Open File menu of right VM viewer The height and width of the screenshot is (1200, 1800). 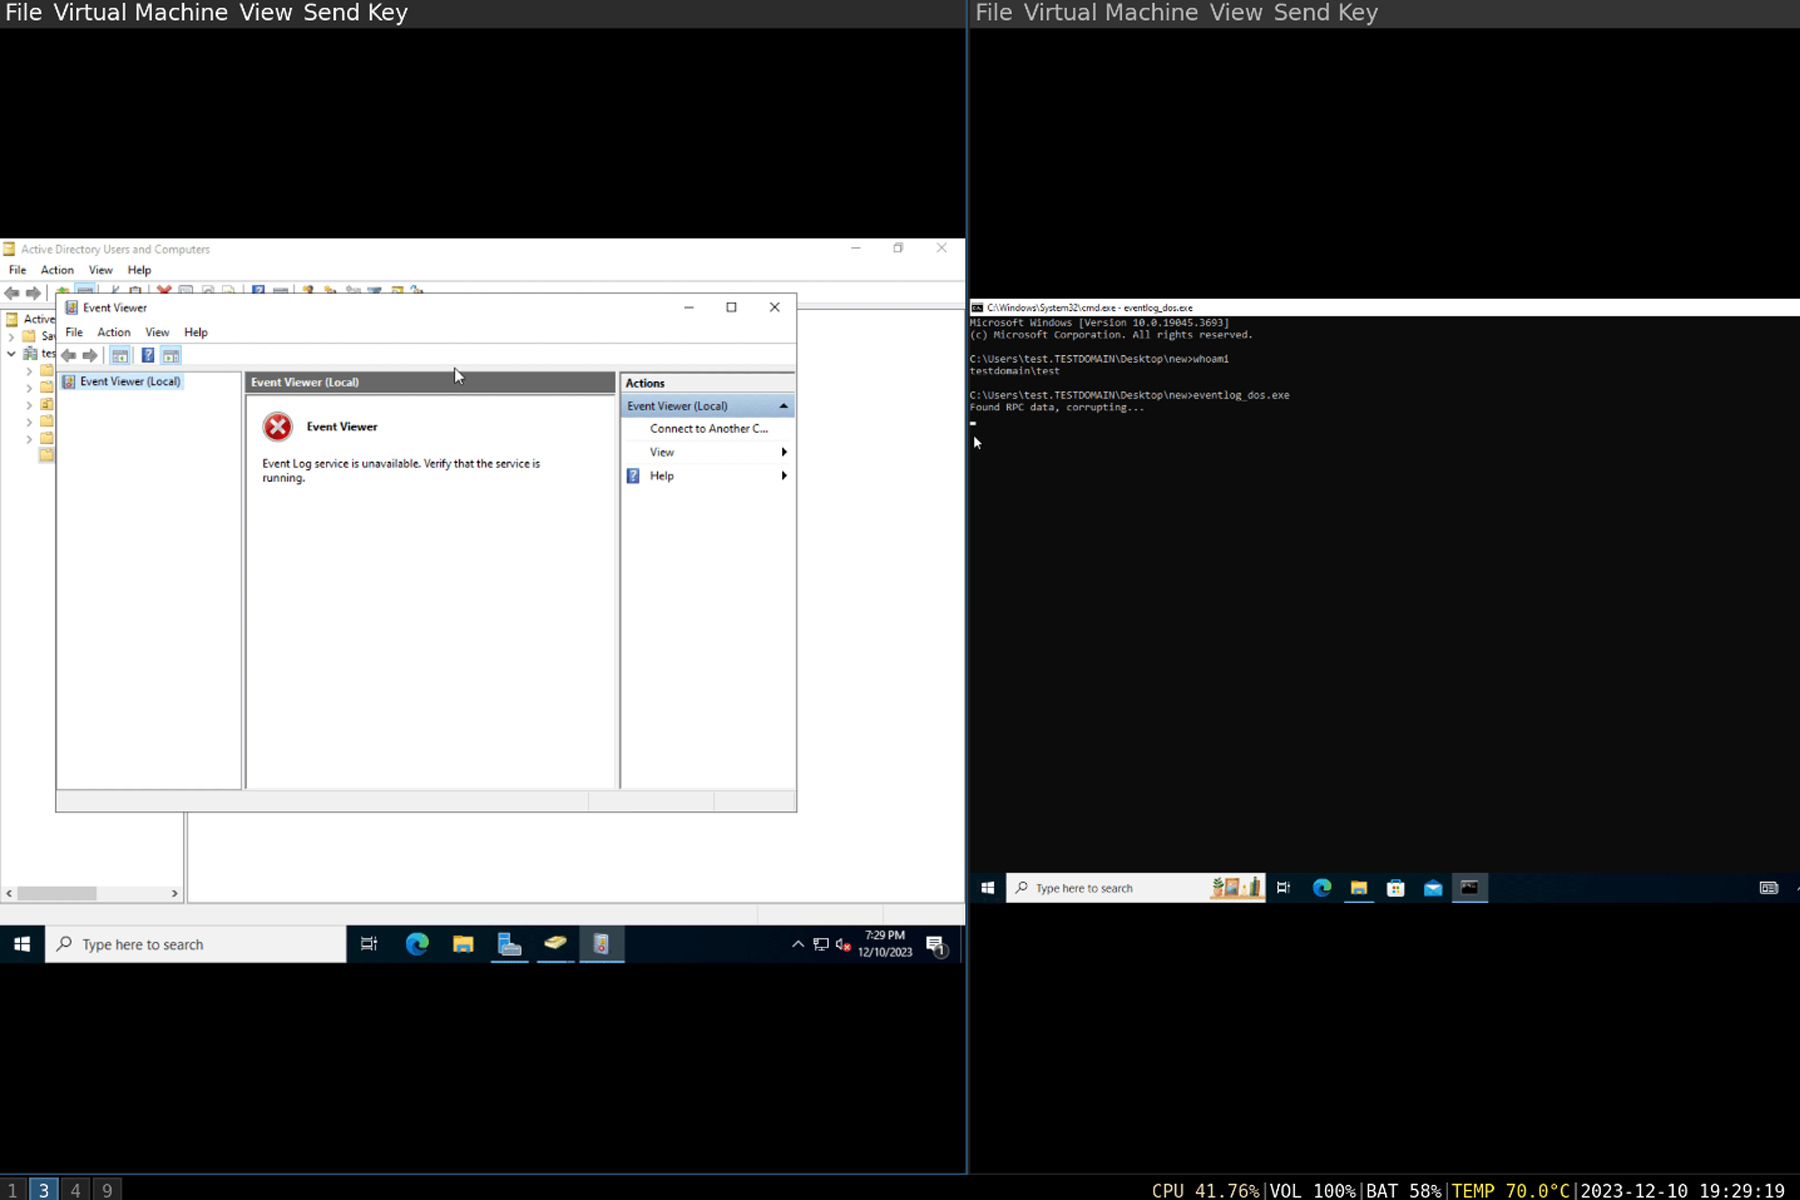(994, 13)
